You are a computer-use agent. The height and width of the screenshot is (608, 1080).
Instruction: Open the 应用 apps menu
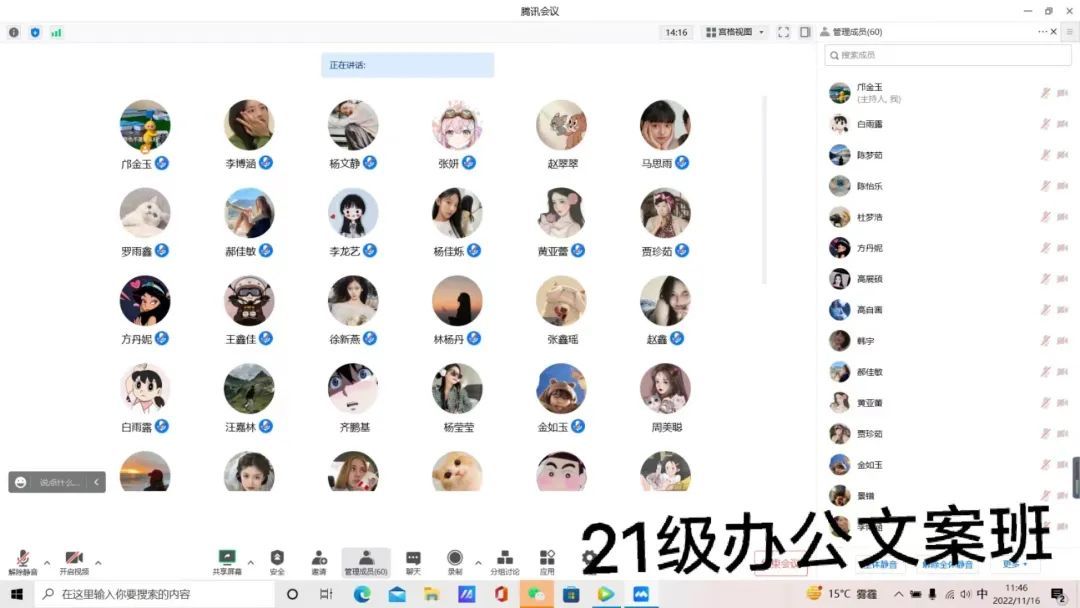(x=547, y=562)
